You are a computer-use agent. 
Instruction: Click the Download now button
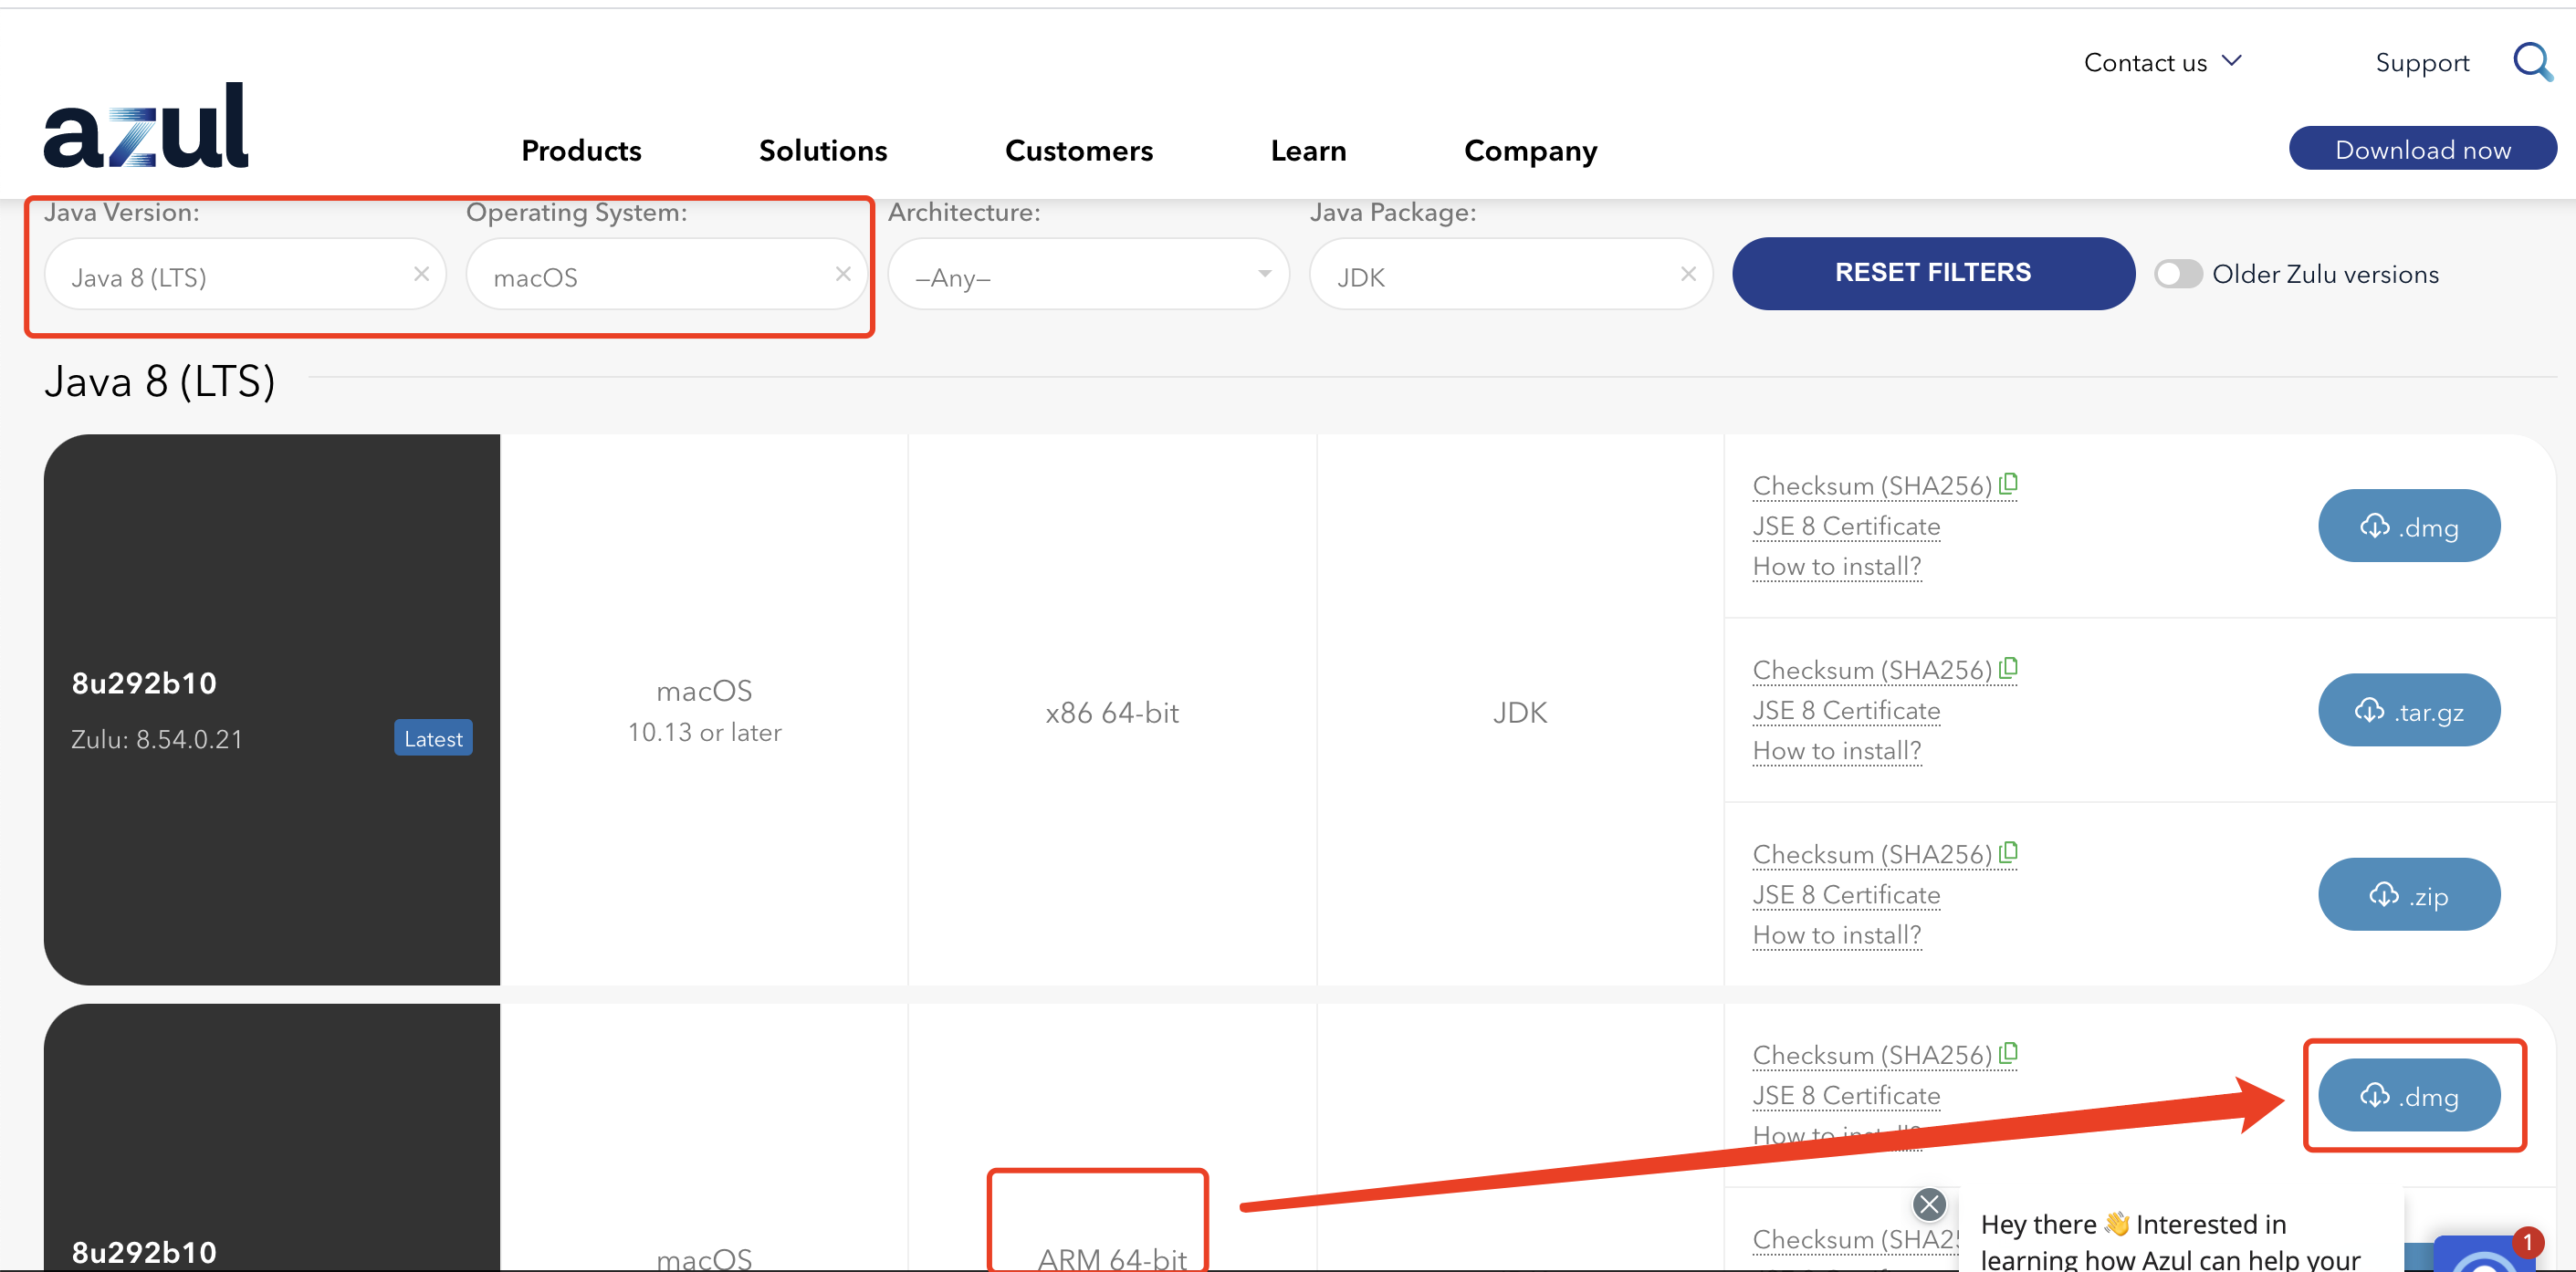2422,148
